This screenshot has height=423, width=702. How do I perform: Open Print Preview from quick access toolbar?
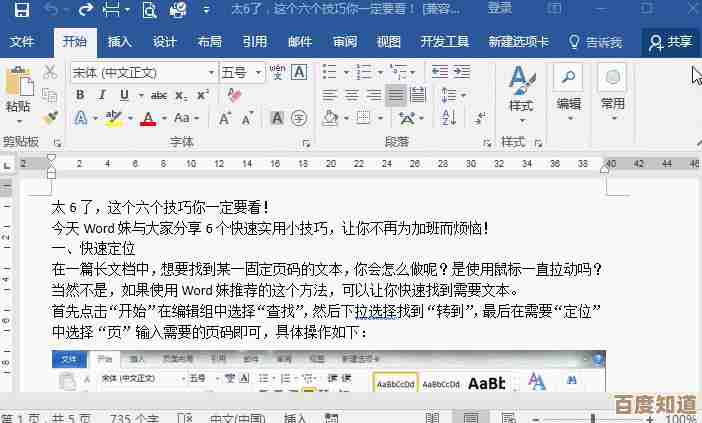[x=149, y=9]
